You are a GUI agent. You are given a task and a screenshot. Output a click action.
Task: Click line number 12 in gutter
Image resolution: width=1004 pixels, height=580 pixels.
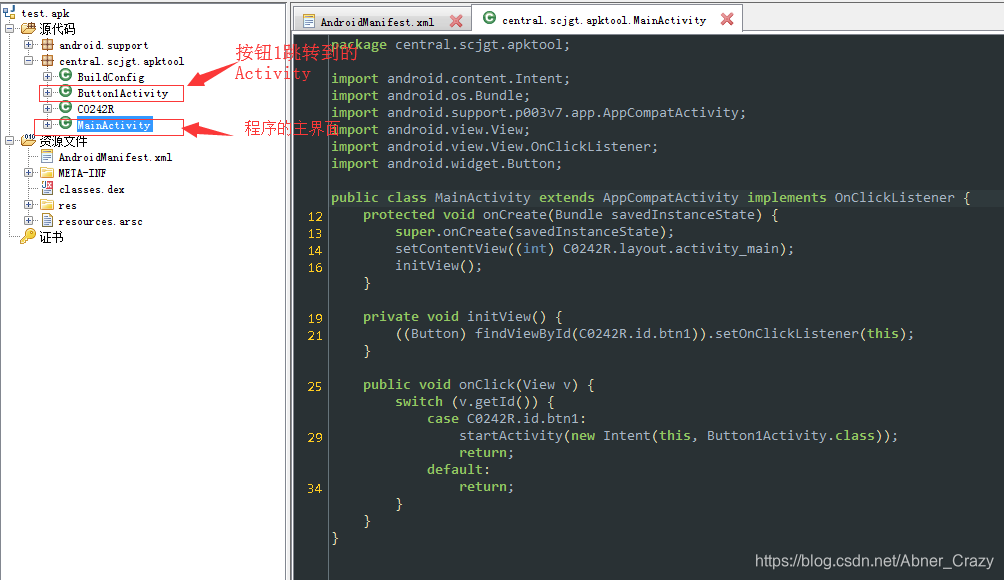click(315, 216)
